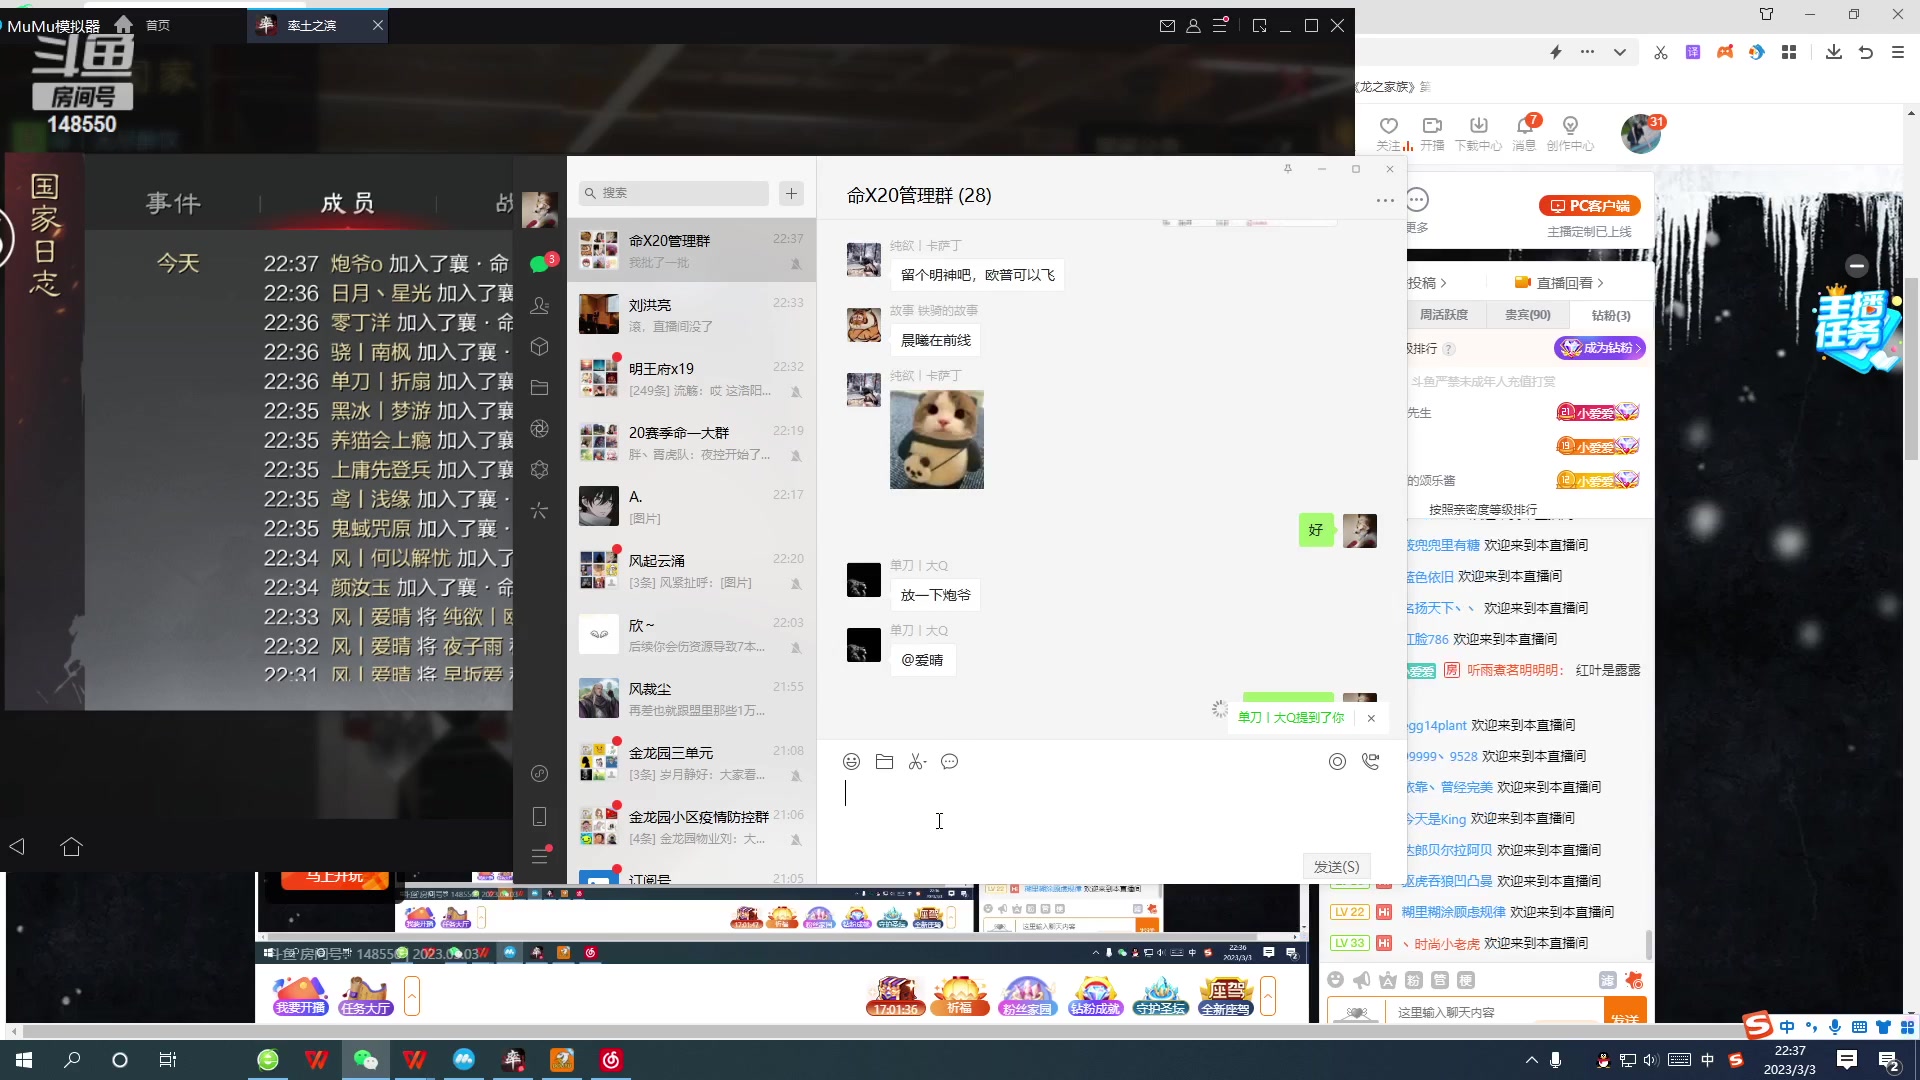Tap the Android back triangle in emulator
The image size is (1920, 1080).
[x=17, y=847]
